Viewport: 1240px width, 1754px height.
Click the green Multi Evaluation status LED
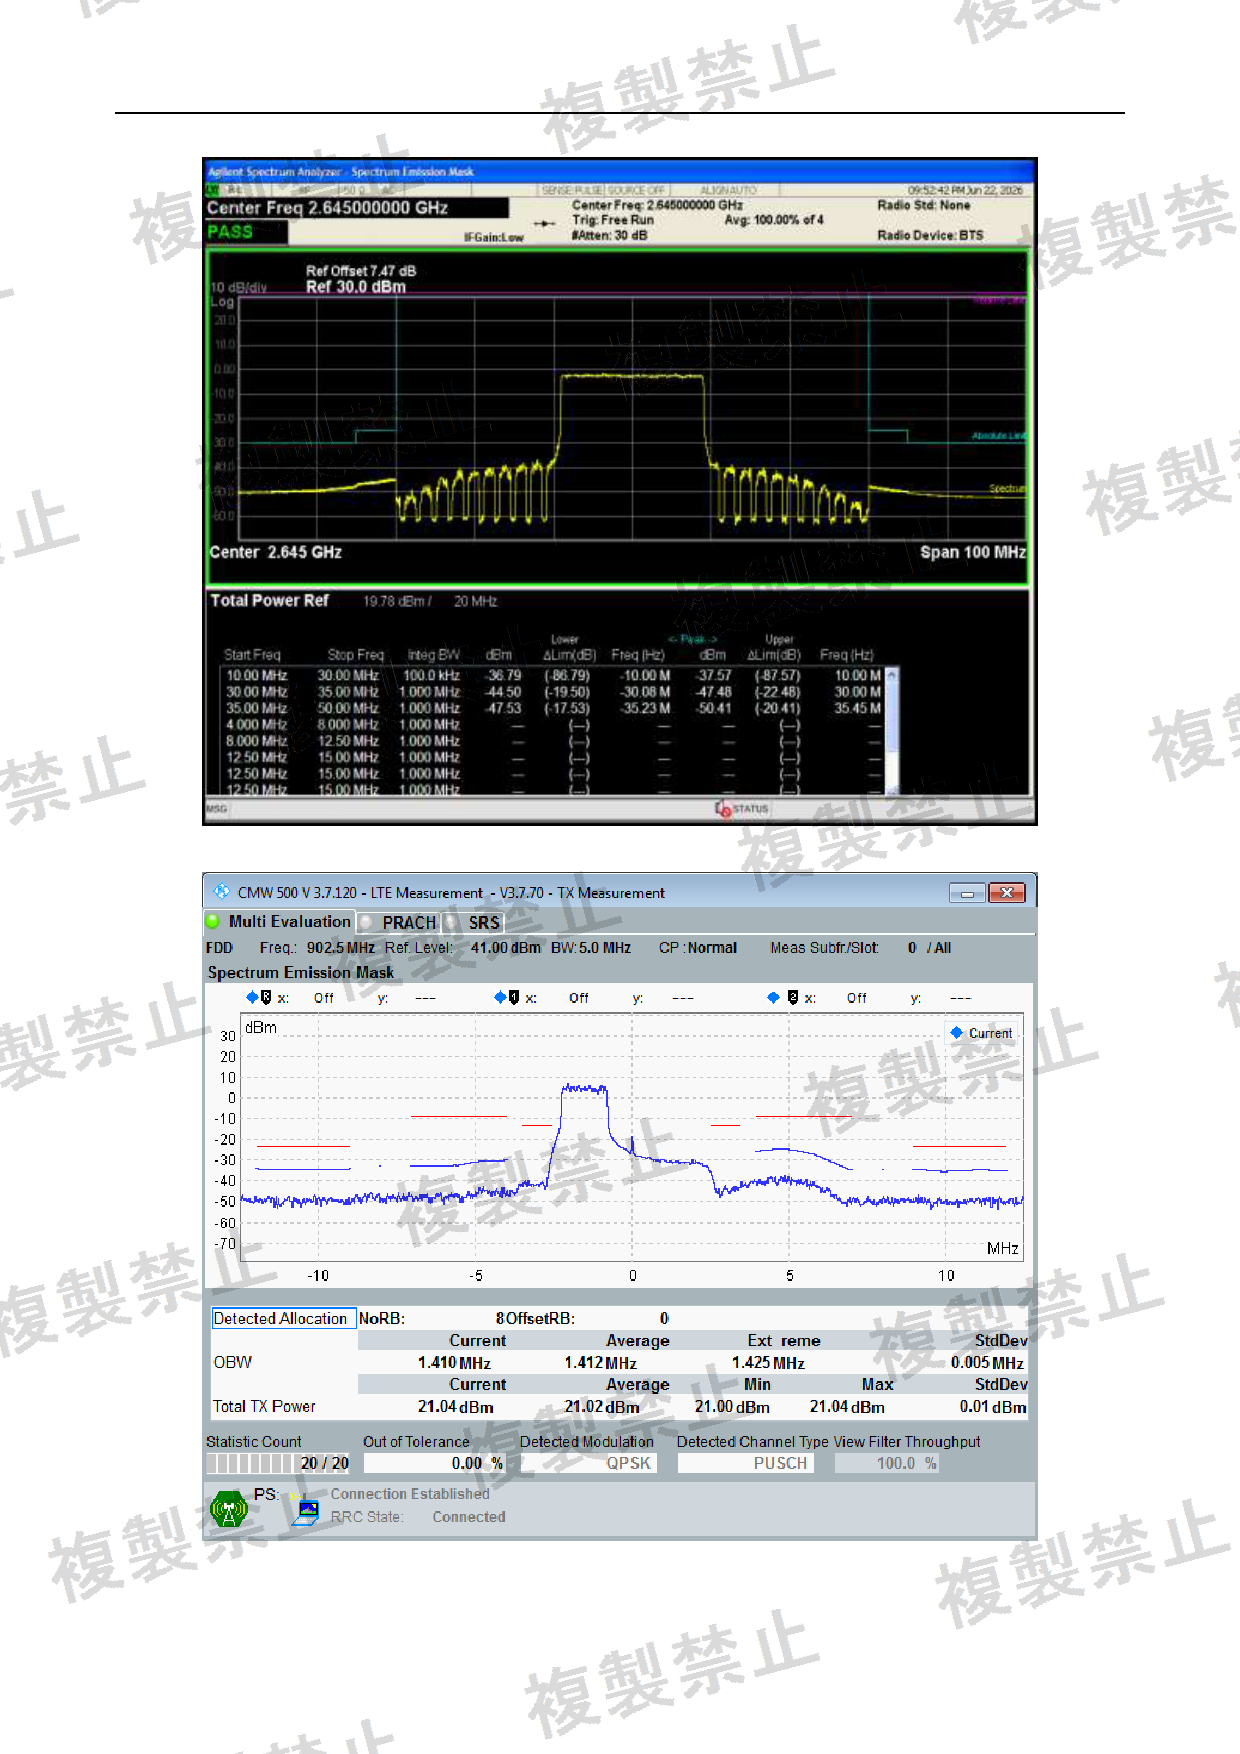tap(213, 921)
